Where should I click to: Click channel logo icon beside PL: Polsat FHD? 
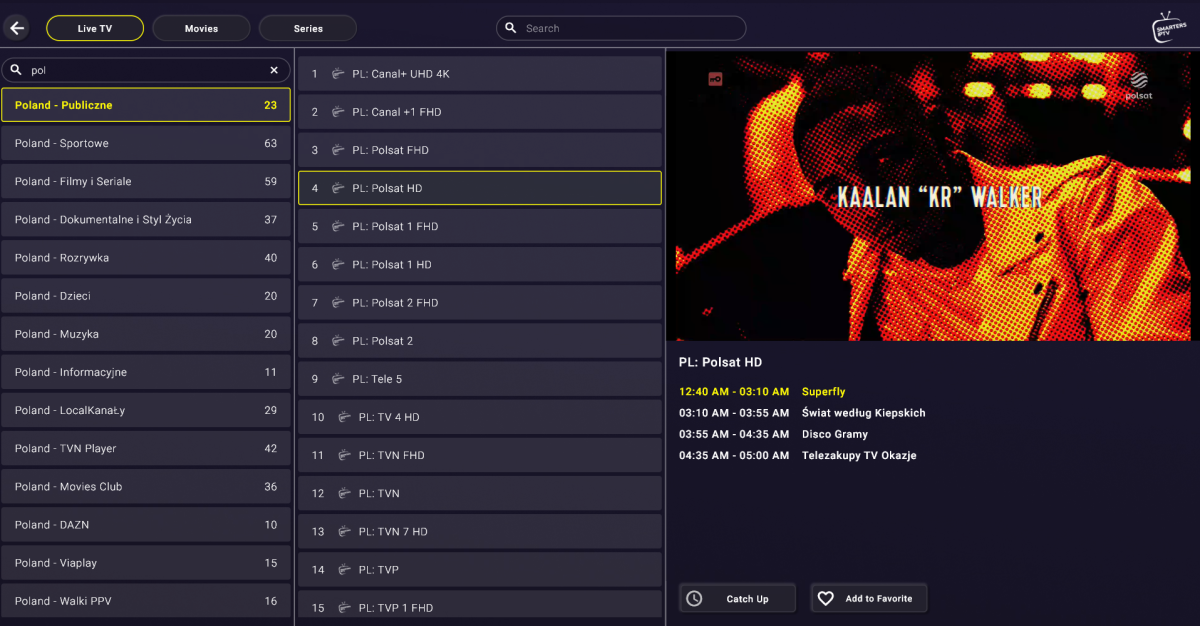[x=337, y=150]
